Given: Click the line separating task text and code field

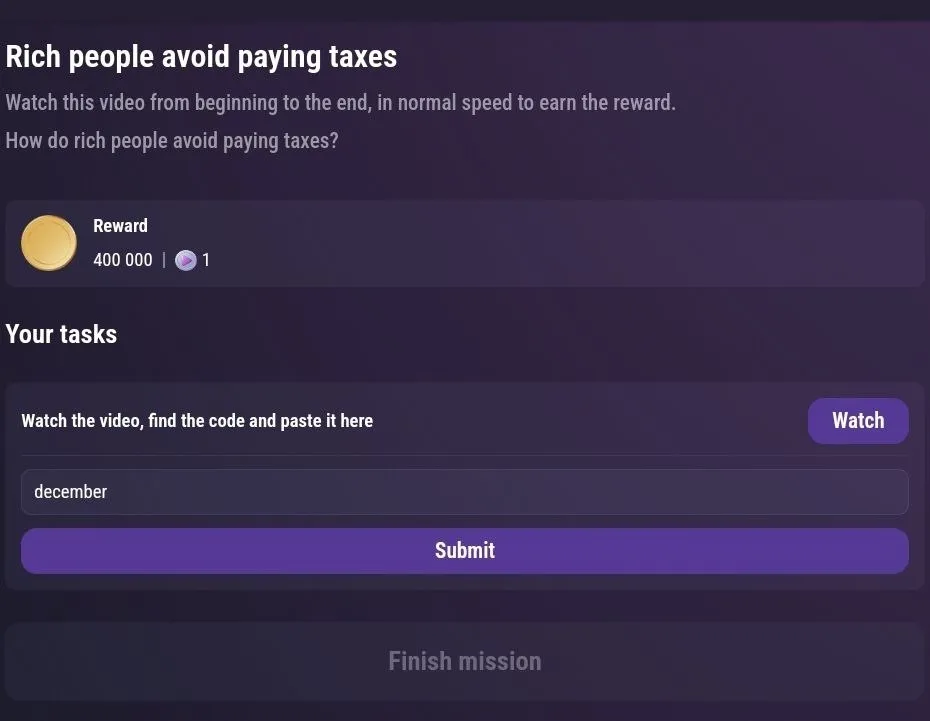Looking at the screenshot, I should [464, 456].
